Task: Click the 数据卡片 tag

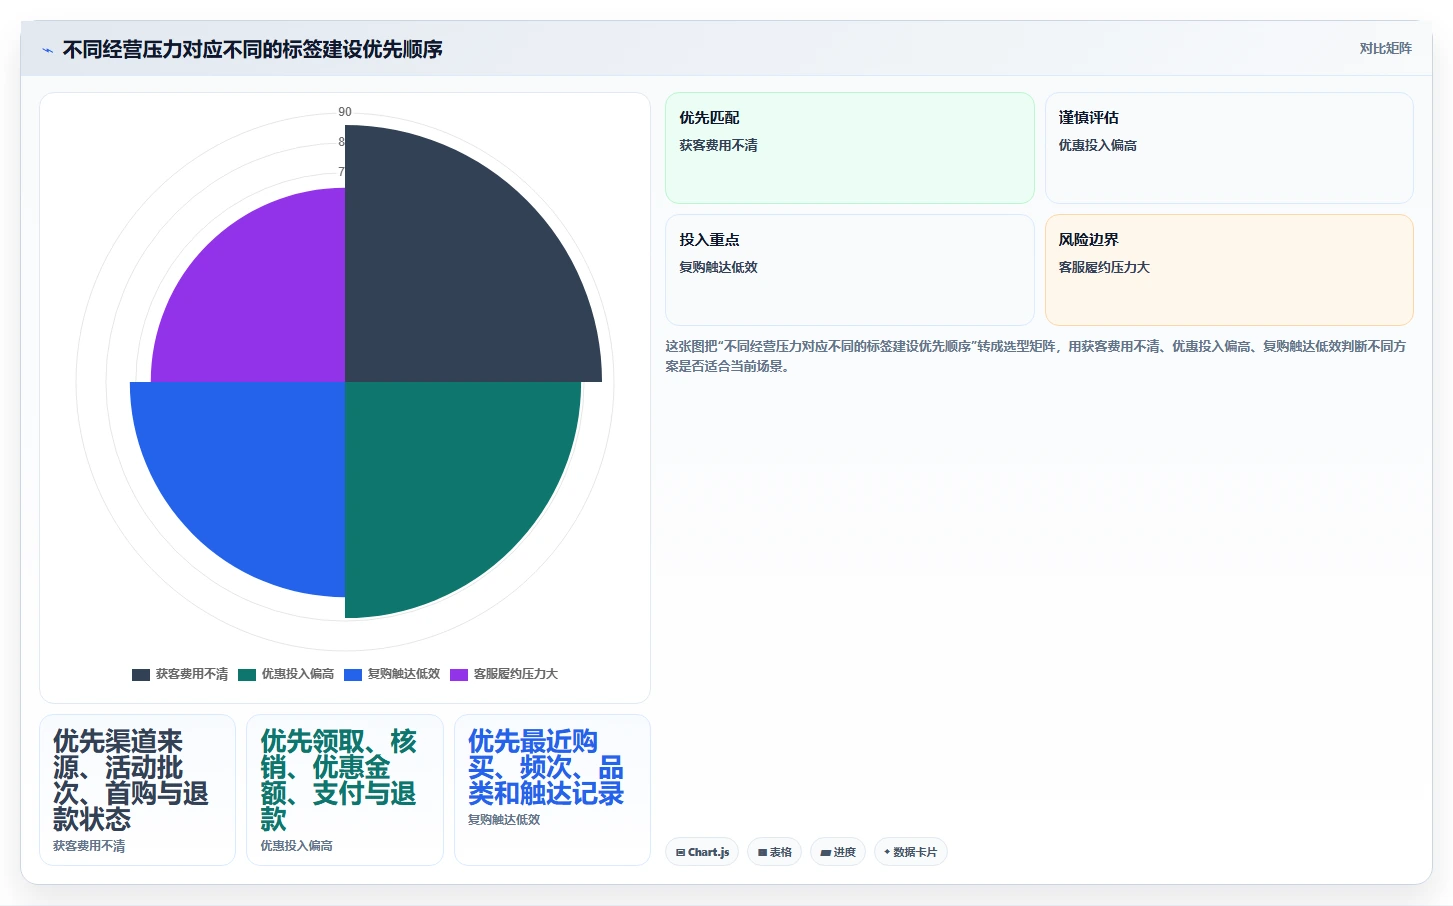Action: pos(910,852)
